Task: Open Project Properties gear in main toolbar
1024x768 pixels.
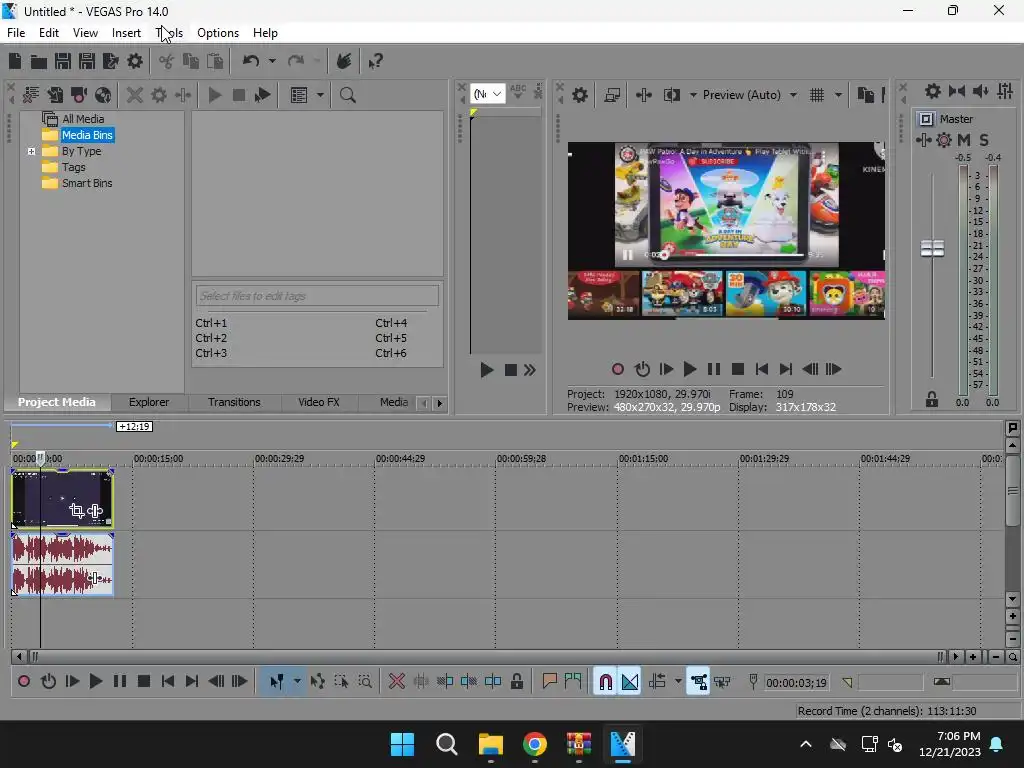Action: 135,61
